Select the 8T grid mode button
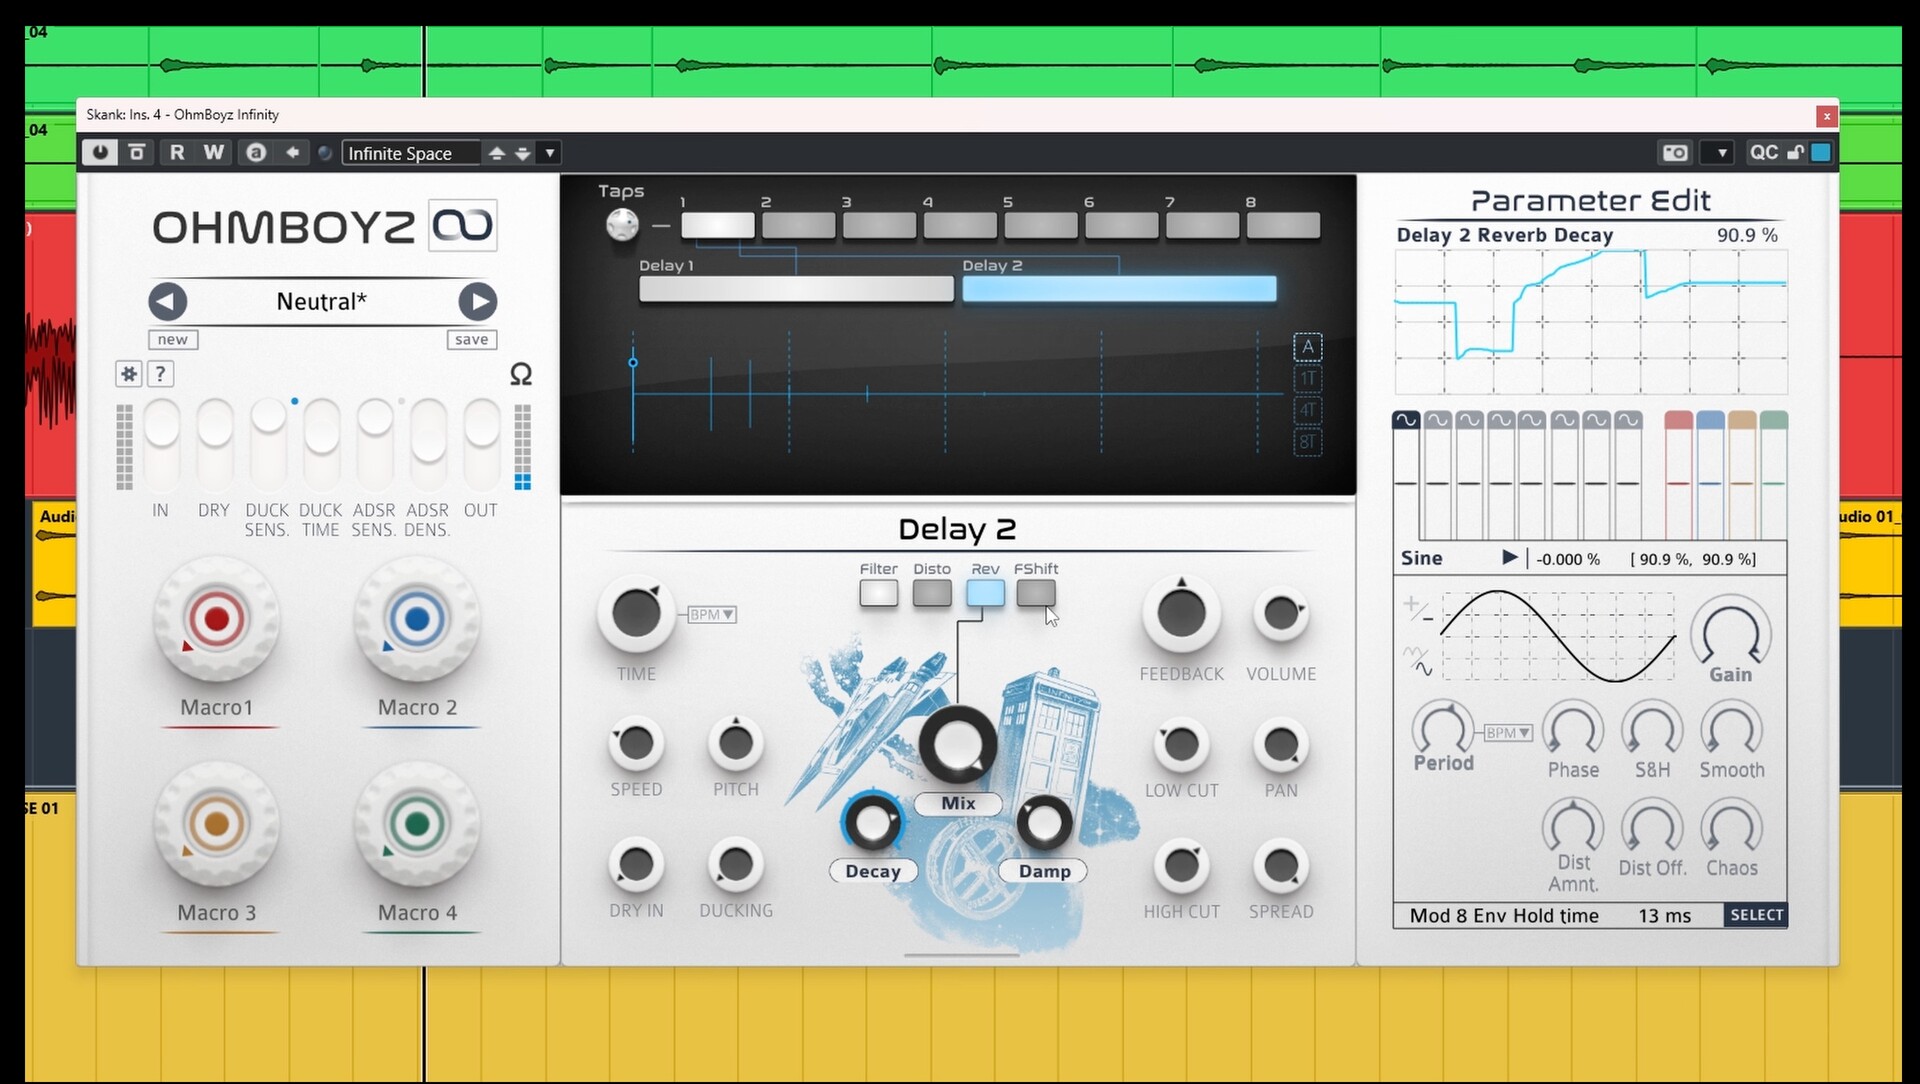This screenshot has width=1920, height=1084. 1307,442
